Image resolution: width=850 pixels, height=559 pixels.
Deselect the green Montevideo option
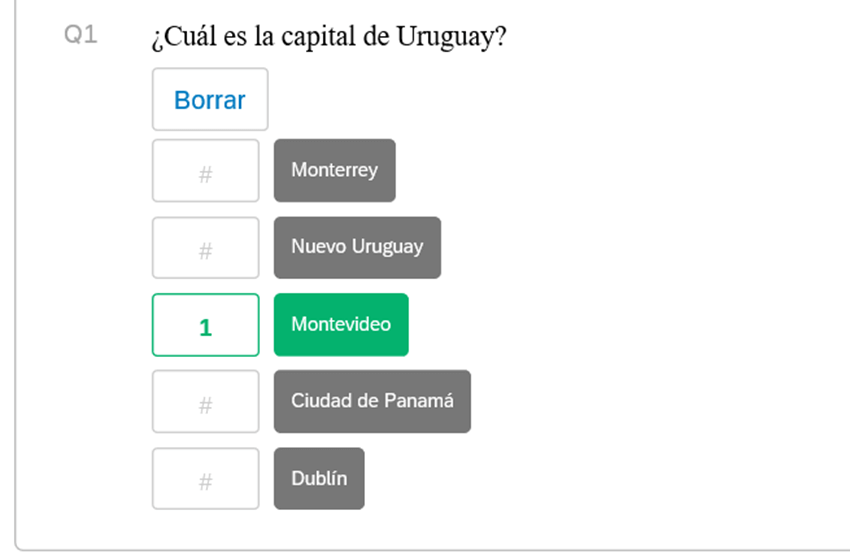point(341,324)
